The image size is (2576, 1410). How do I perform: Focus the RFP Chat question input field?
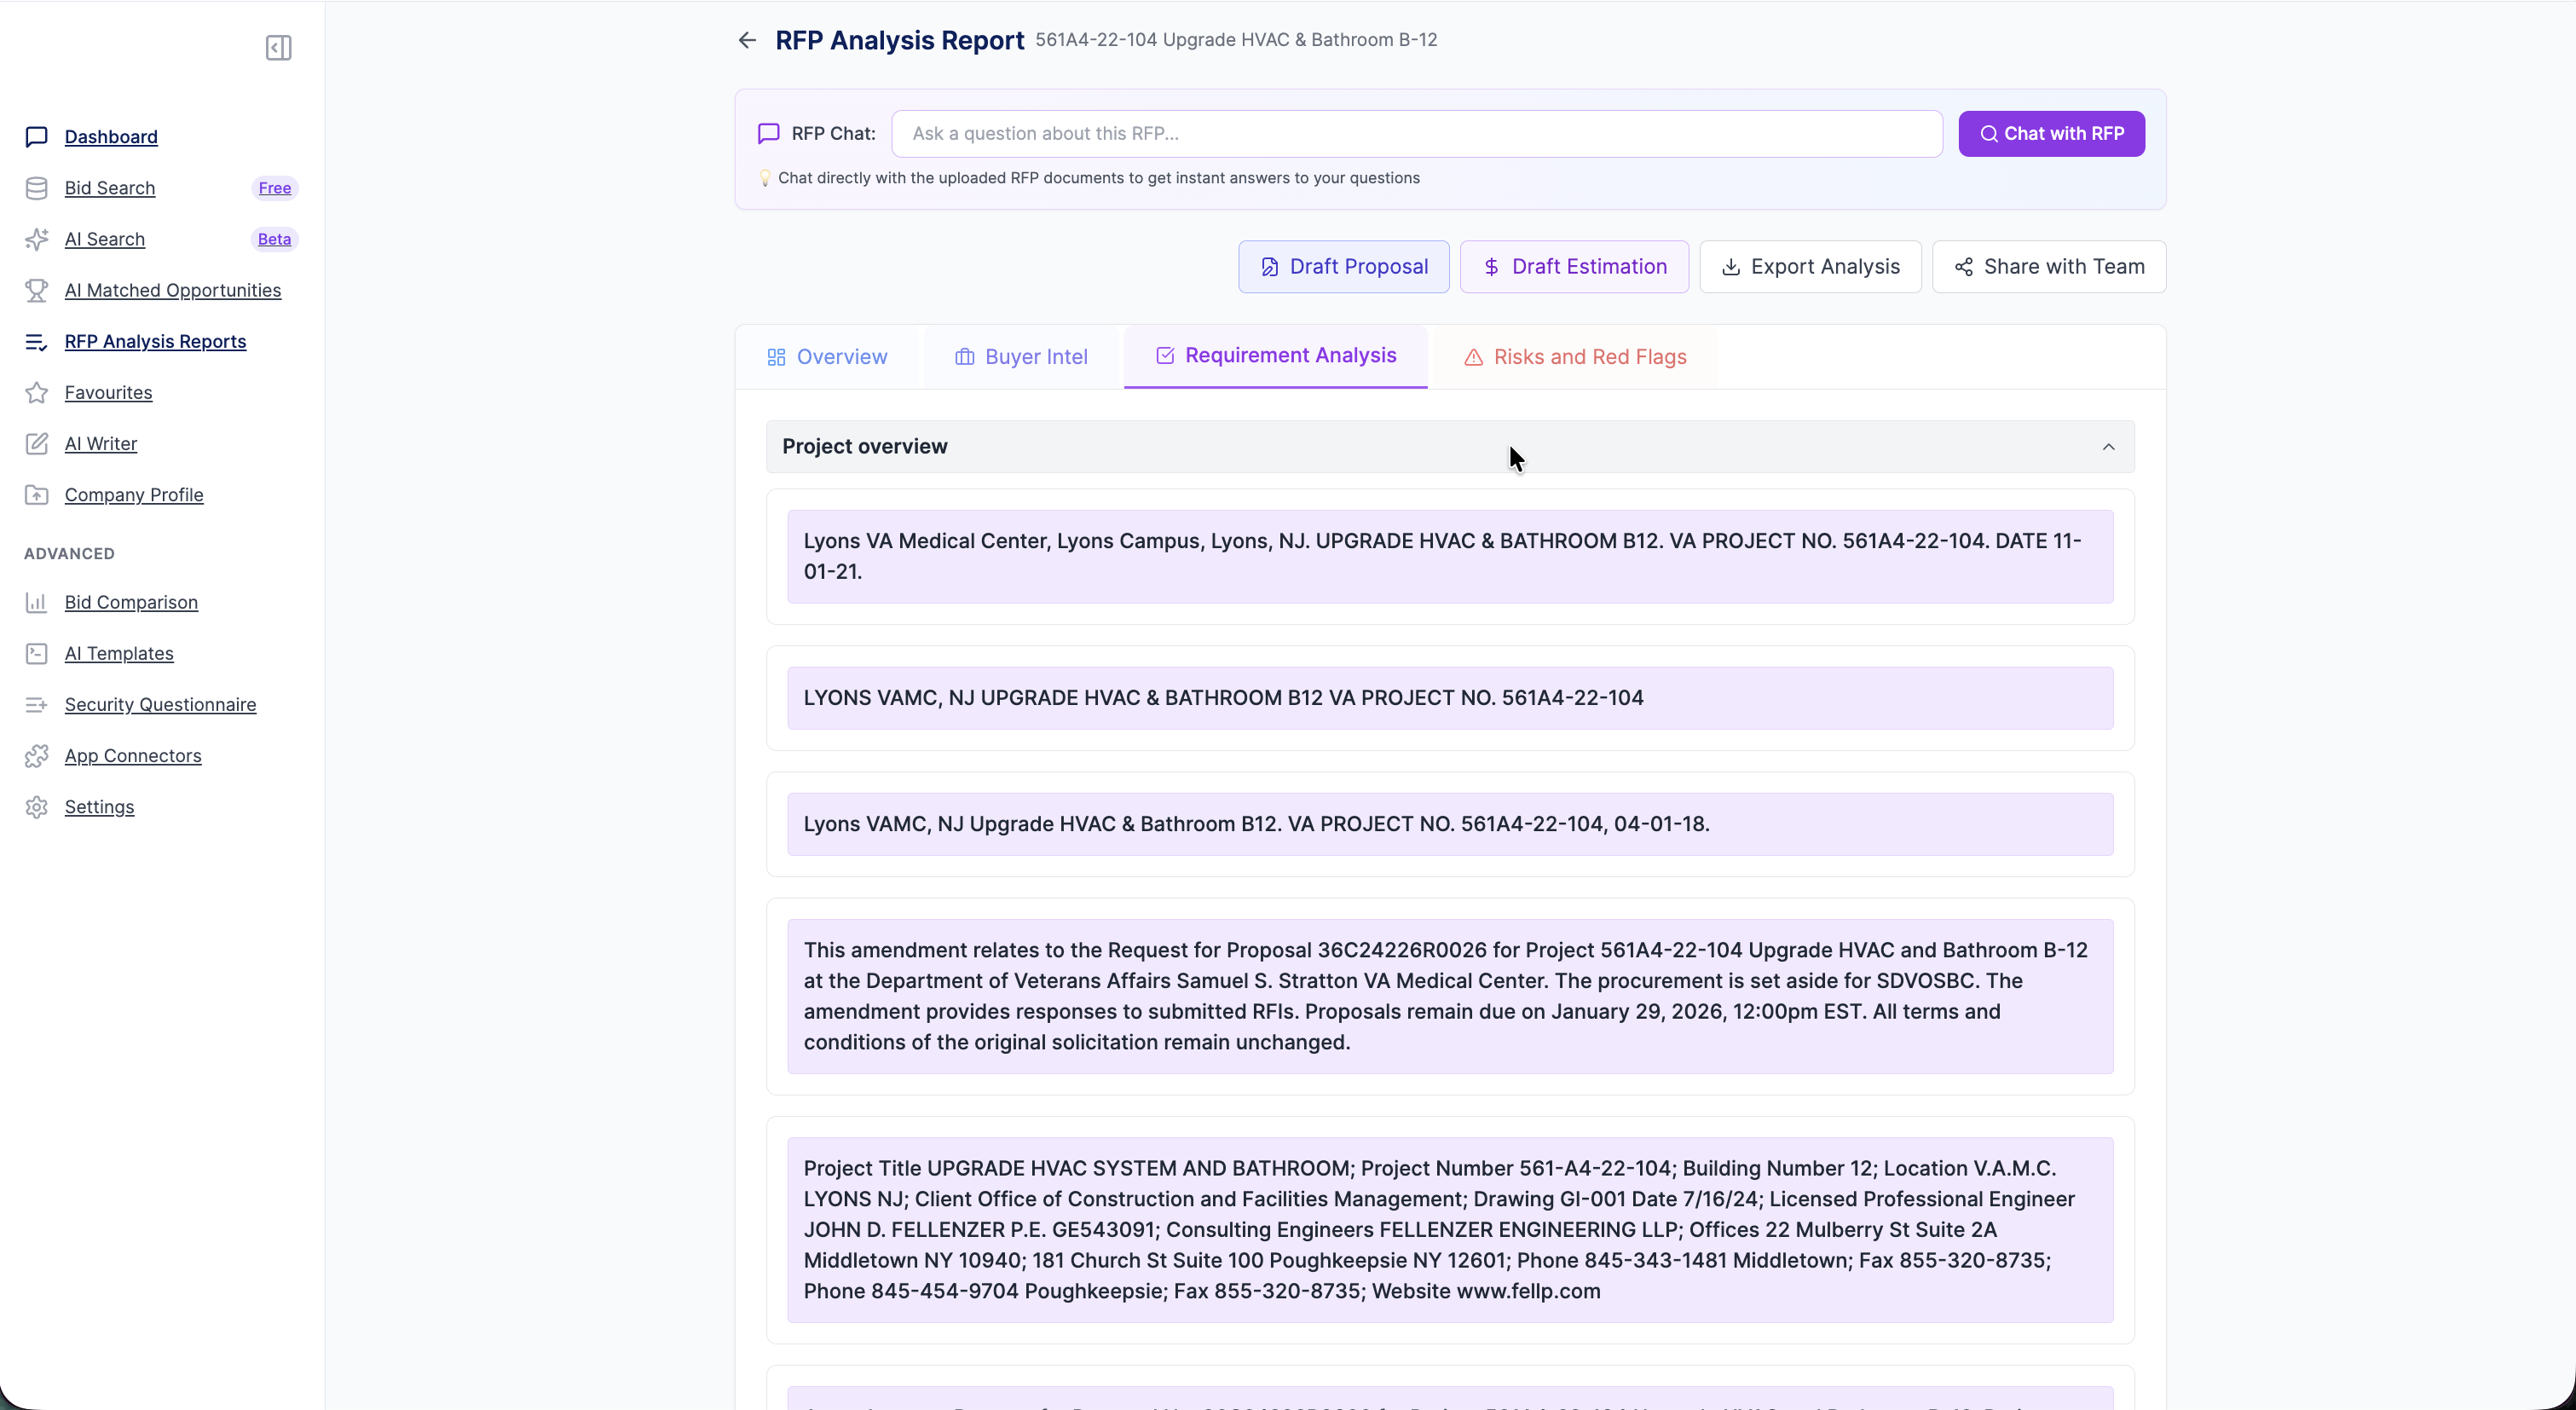coord(1417,133)
